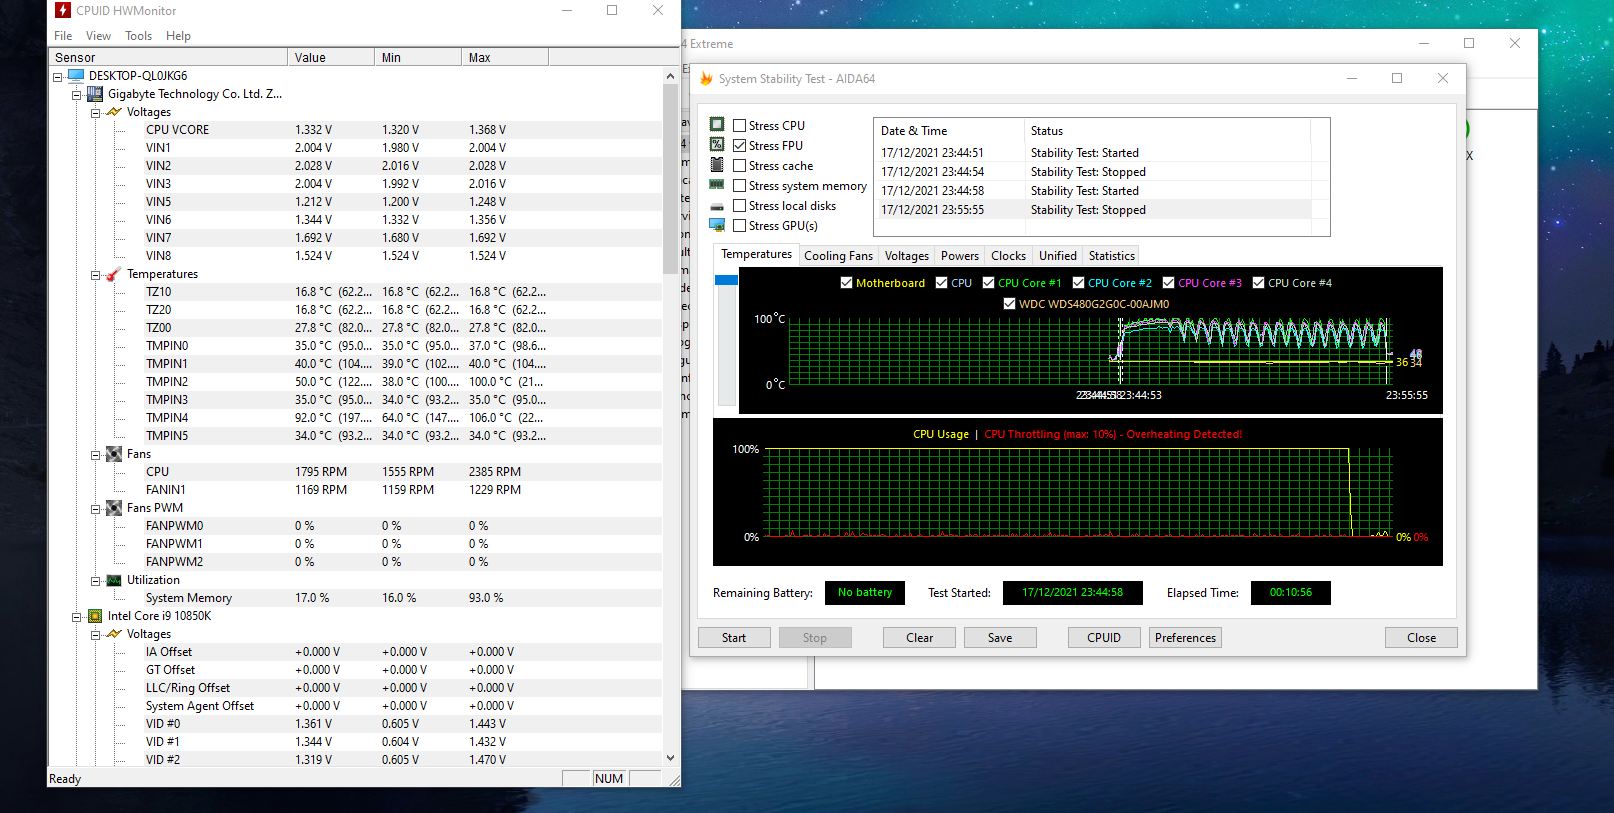Select the 23:55:55 Stability Test Stopped log row
Image resolution: width=1614 pixels, height=813 pixels.
click(x=1093, y=210)
